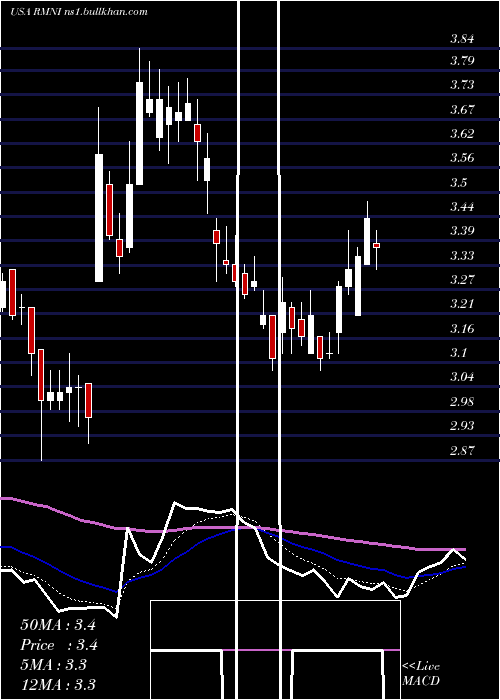Click the 5MA : 3.3 readout
Screen dimensions: 500x700
click(54, 665)
